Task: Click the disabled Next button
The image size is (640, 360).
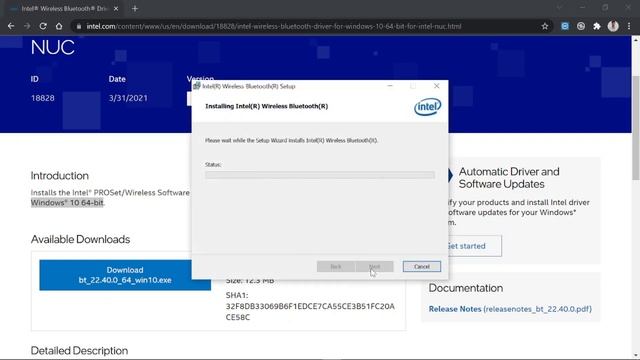Action: pos(374,267)
